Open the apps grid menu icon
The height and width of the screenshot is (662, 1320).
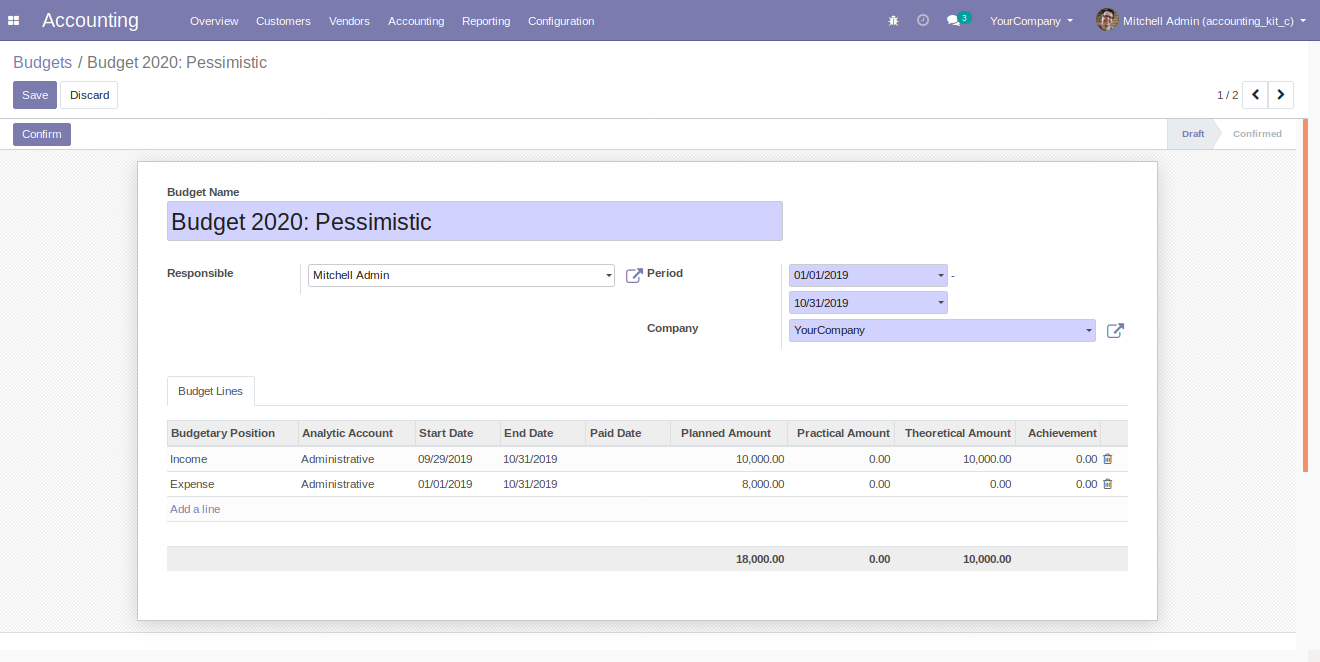[14, 21]
